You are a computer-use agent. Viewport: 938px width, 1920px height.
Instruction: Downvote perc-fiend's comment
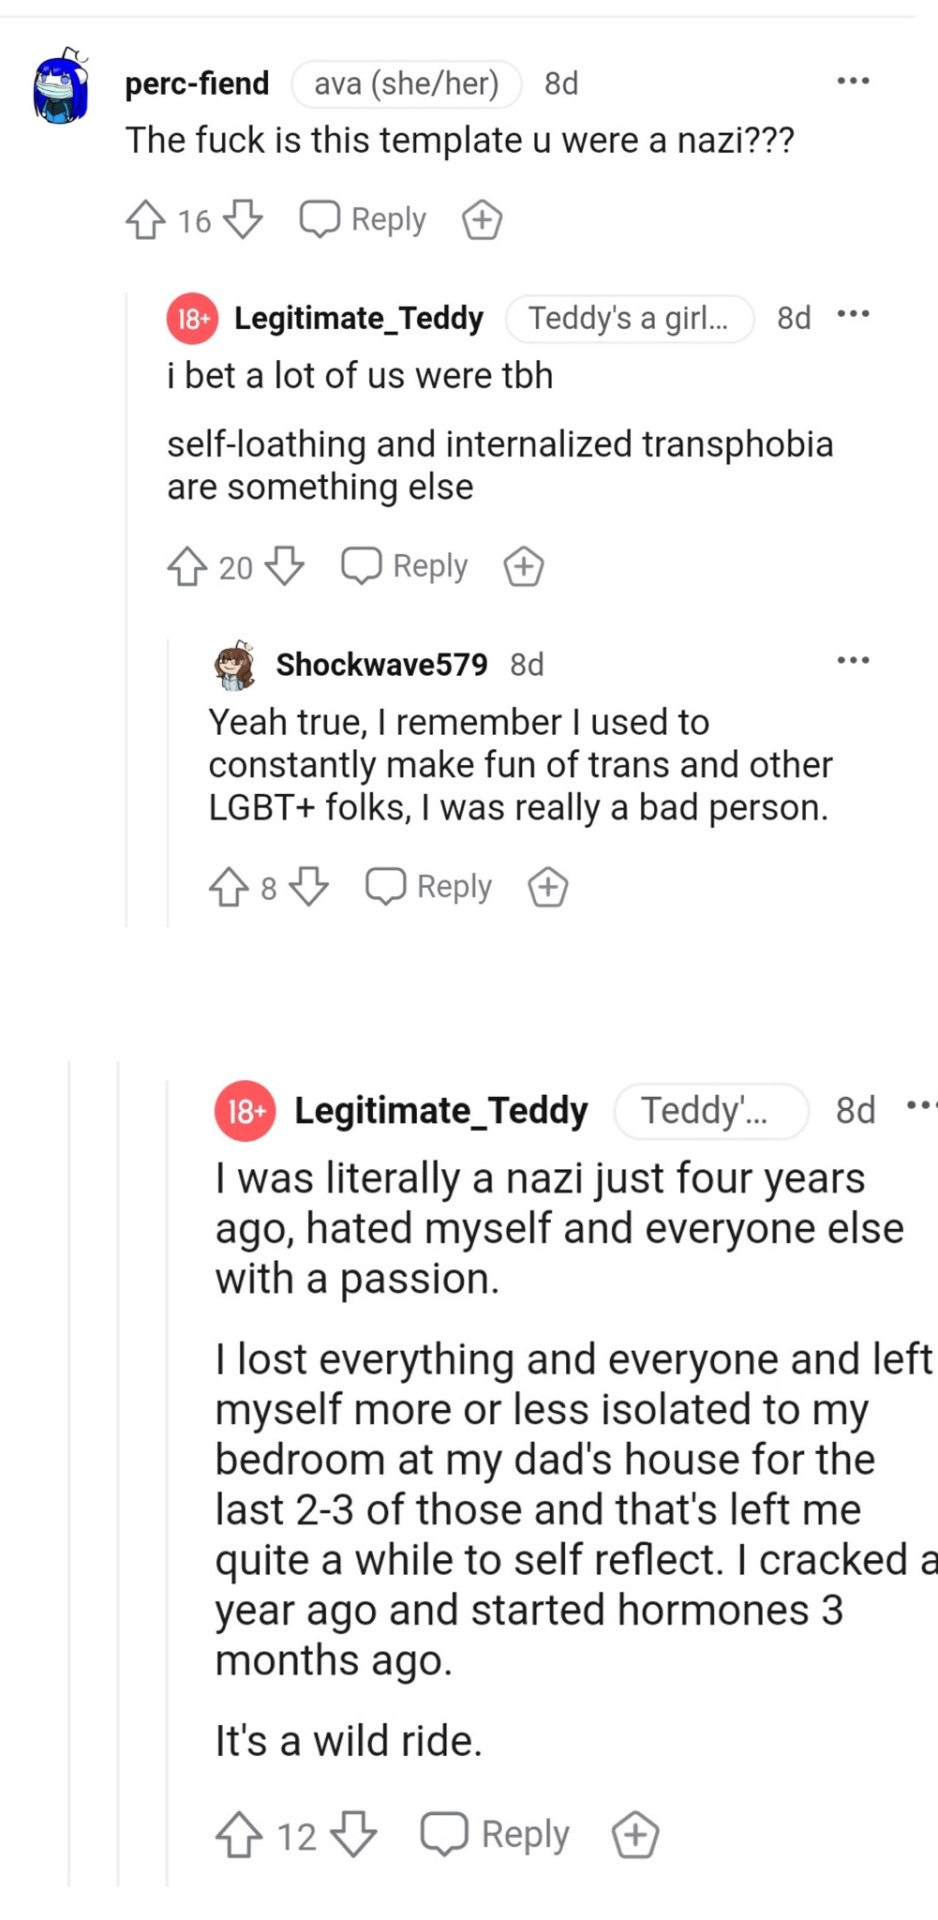click(242, 220)
